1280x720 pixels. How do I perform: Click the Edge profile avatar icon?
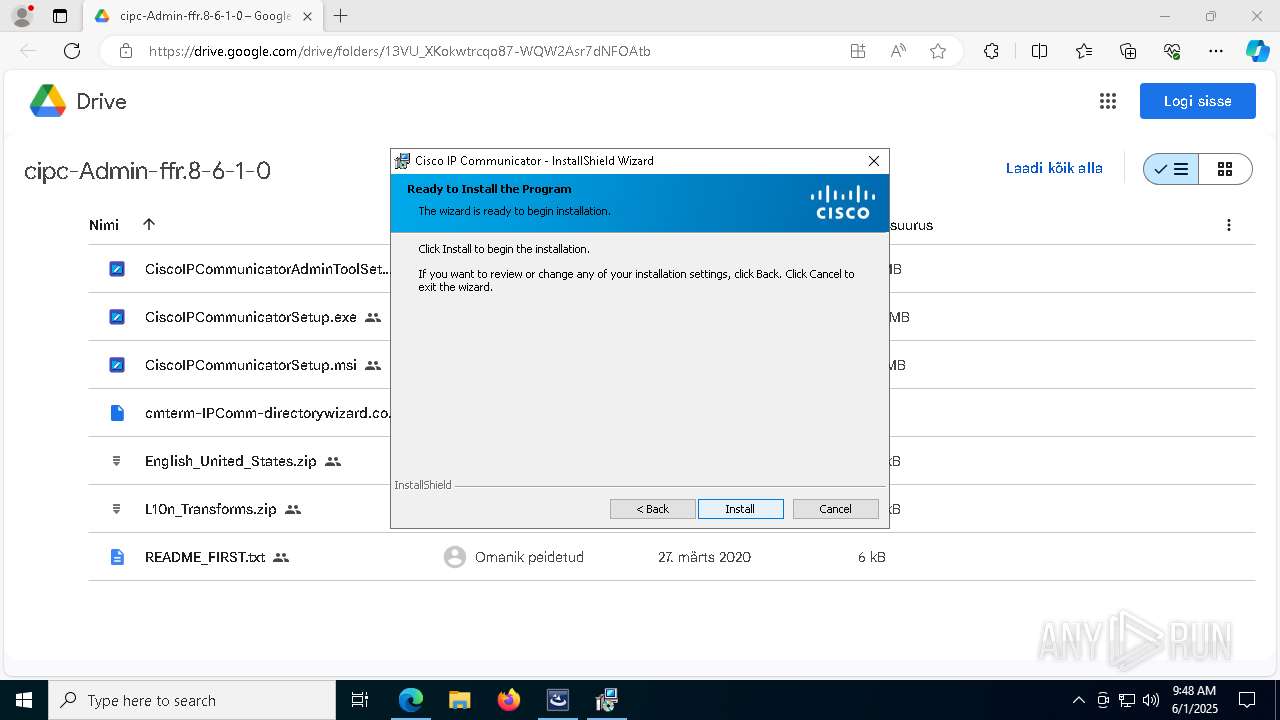(22, 16)
